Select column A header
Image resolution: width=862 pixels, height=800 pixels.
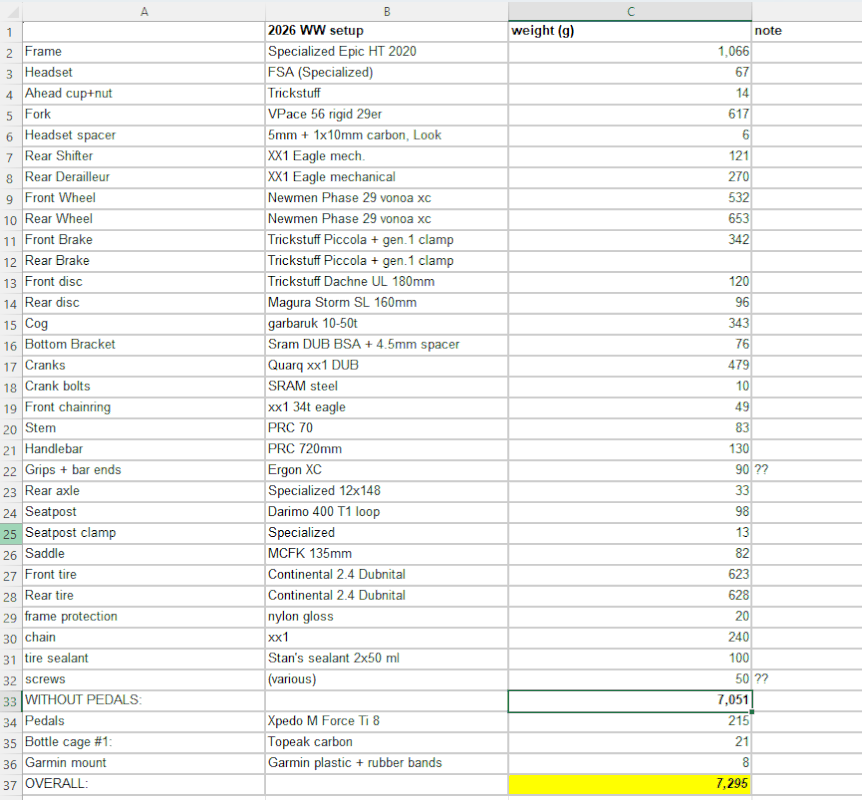[144, 12]
